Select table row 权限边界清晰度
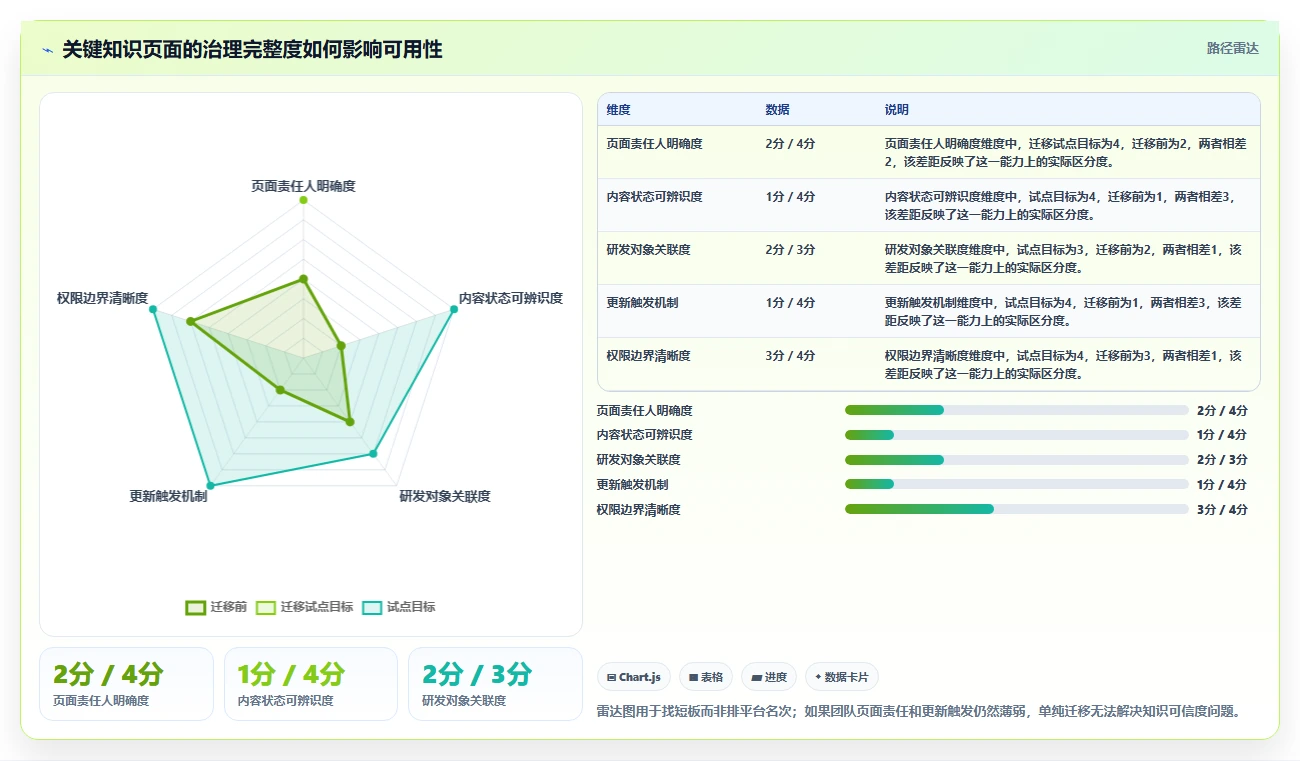1300x761 pixels. pyautogui.click(x=928, y=364)
